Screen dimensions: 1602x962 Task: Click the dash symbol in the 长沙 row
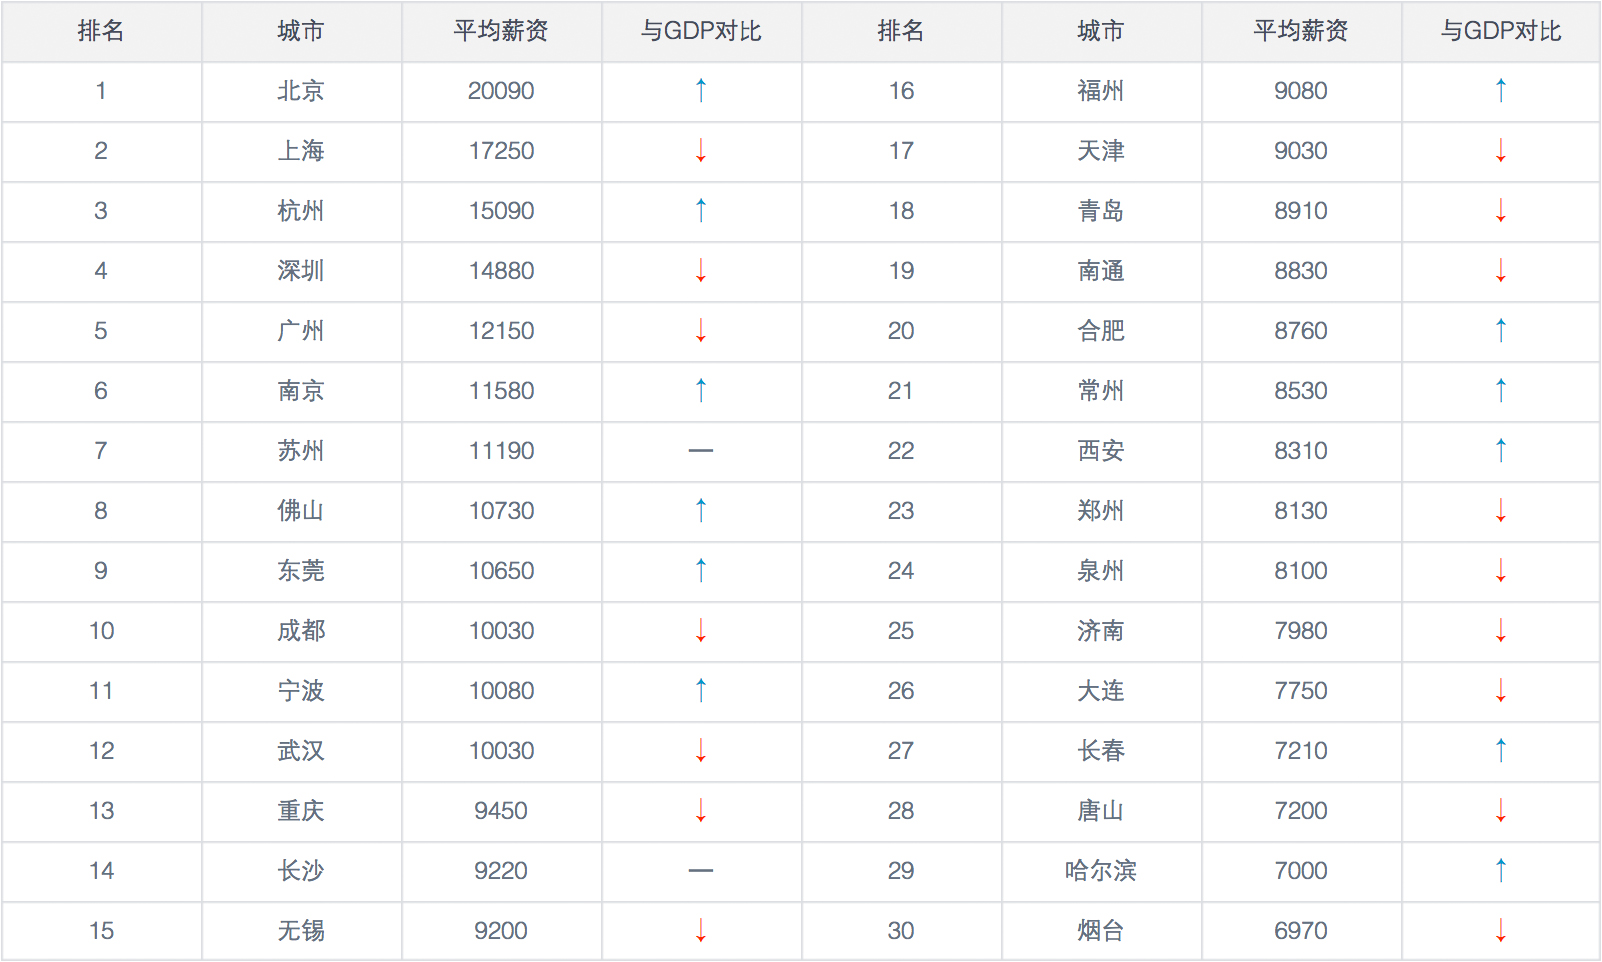point(701,871)
